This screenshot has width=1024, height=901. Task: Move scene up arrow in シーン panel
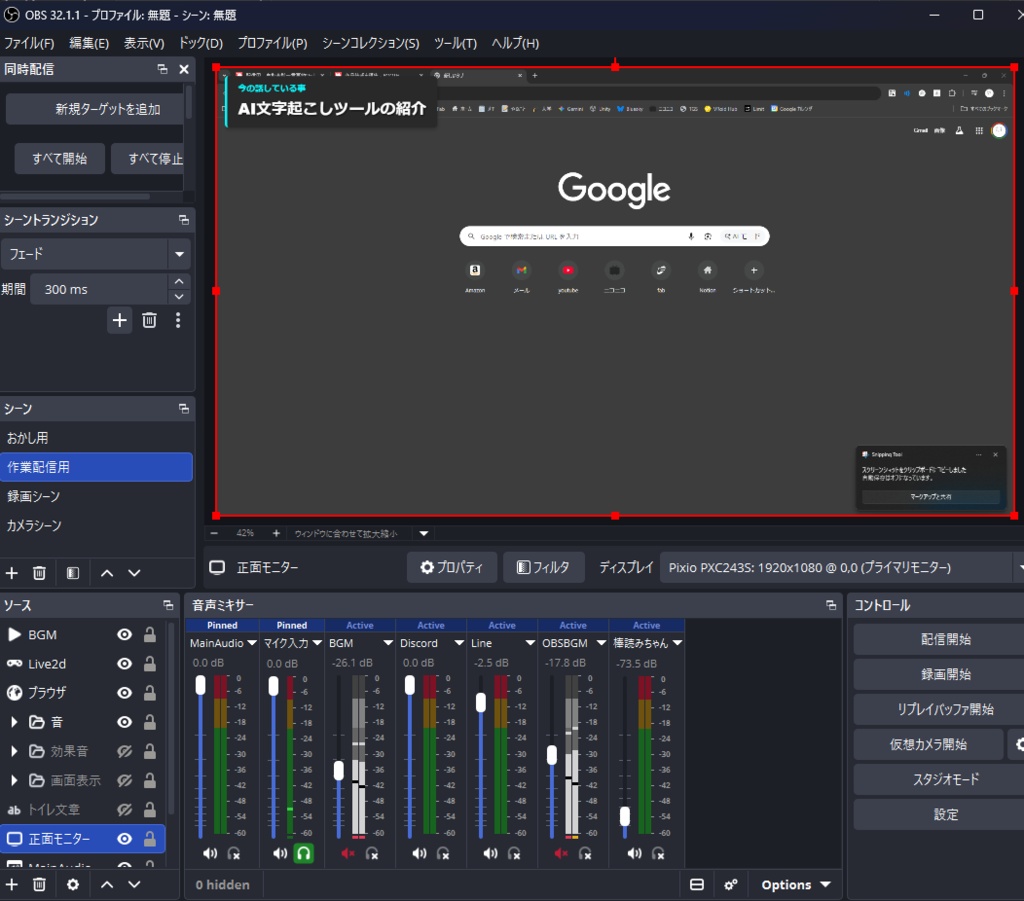[107, 573]
